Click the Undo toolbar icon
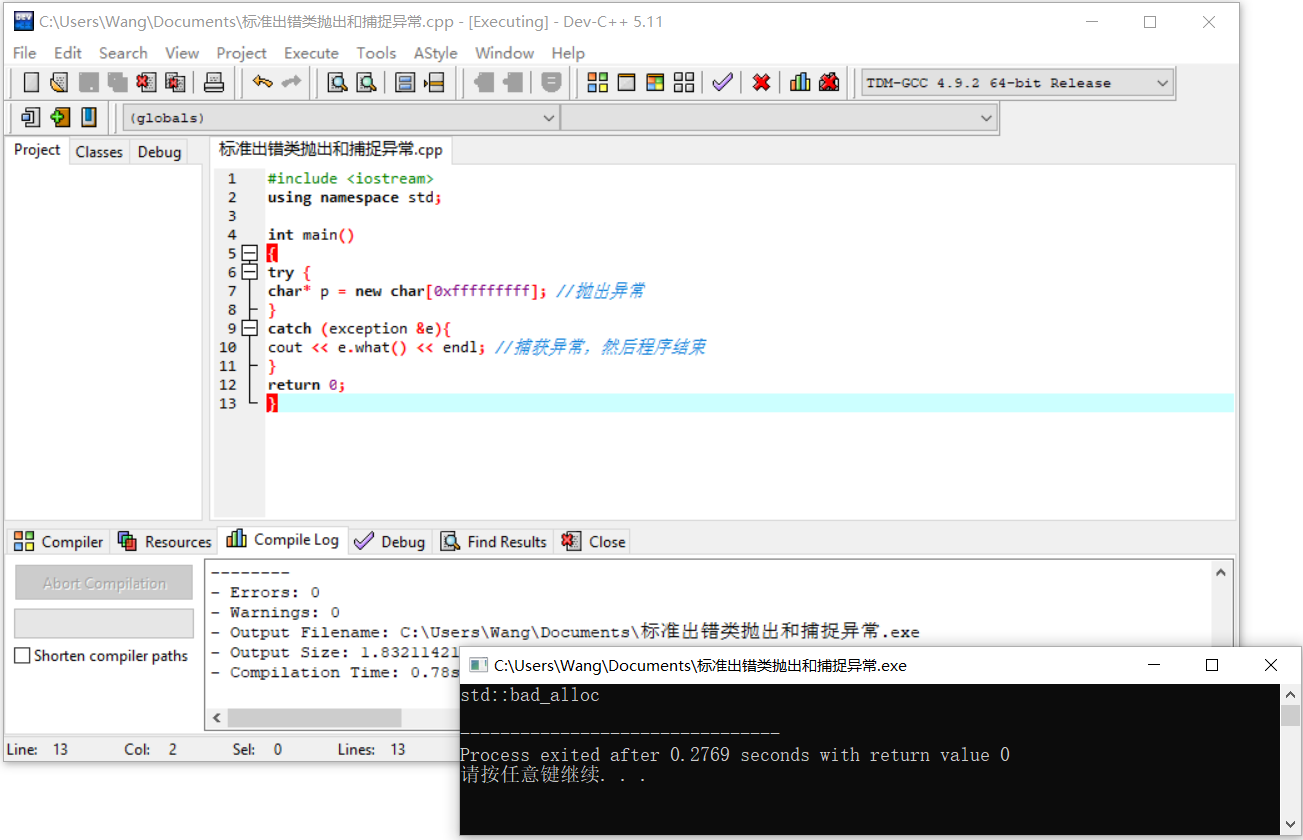 [262, 82]
